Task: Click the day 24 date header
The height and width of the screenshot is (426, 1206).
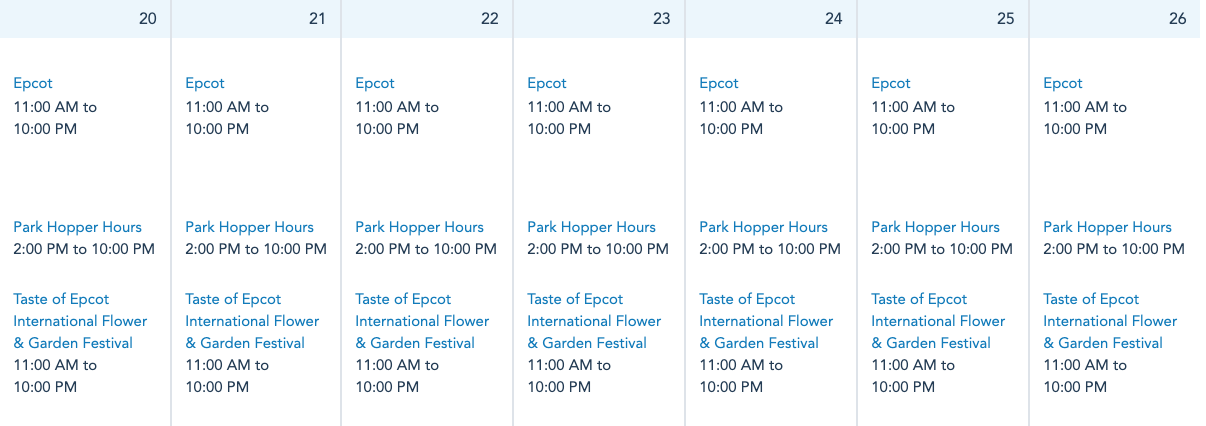Action: coord(833,19)
